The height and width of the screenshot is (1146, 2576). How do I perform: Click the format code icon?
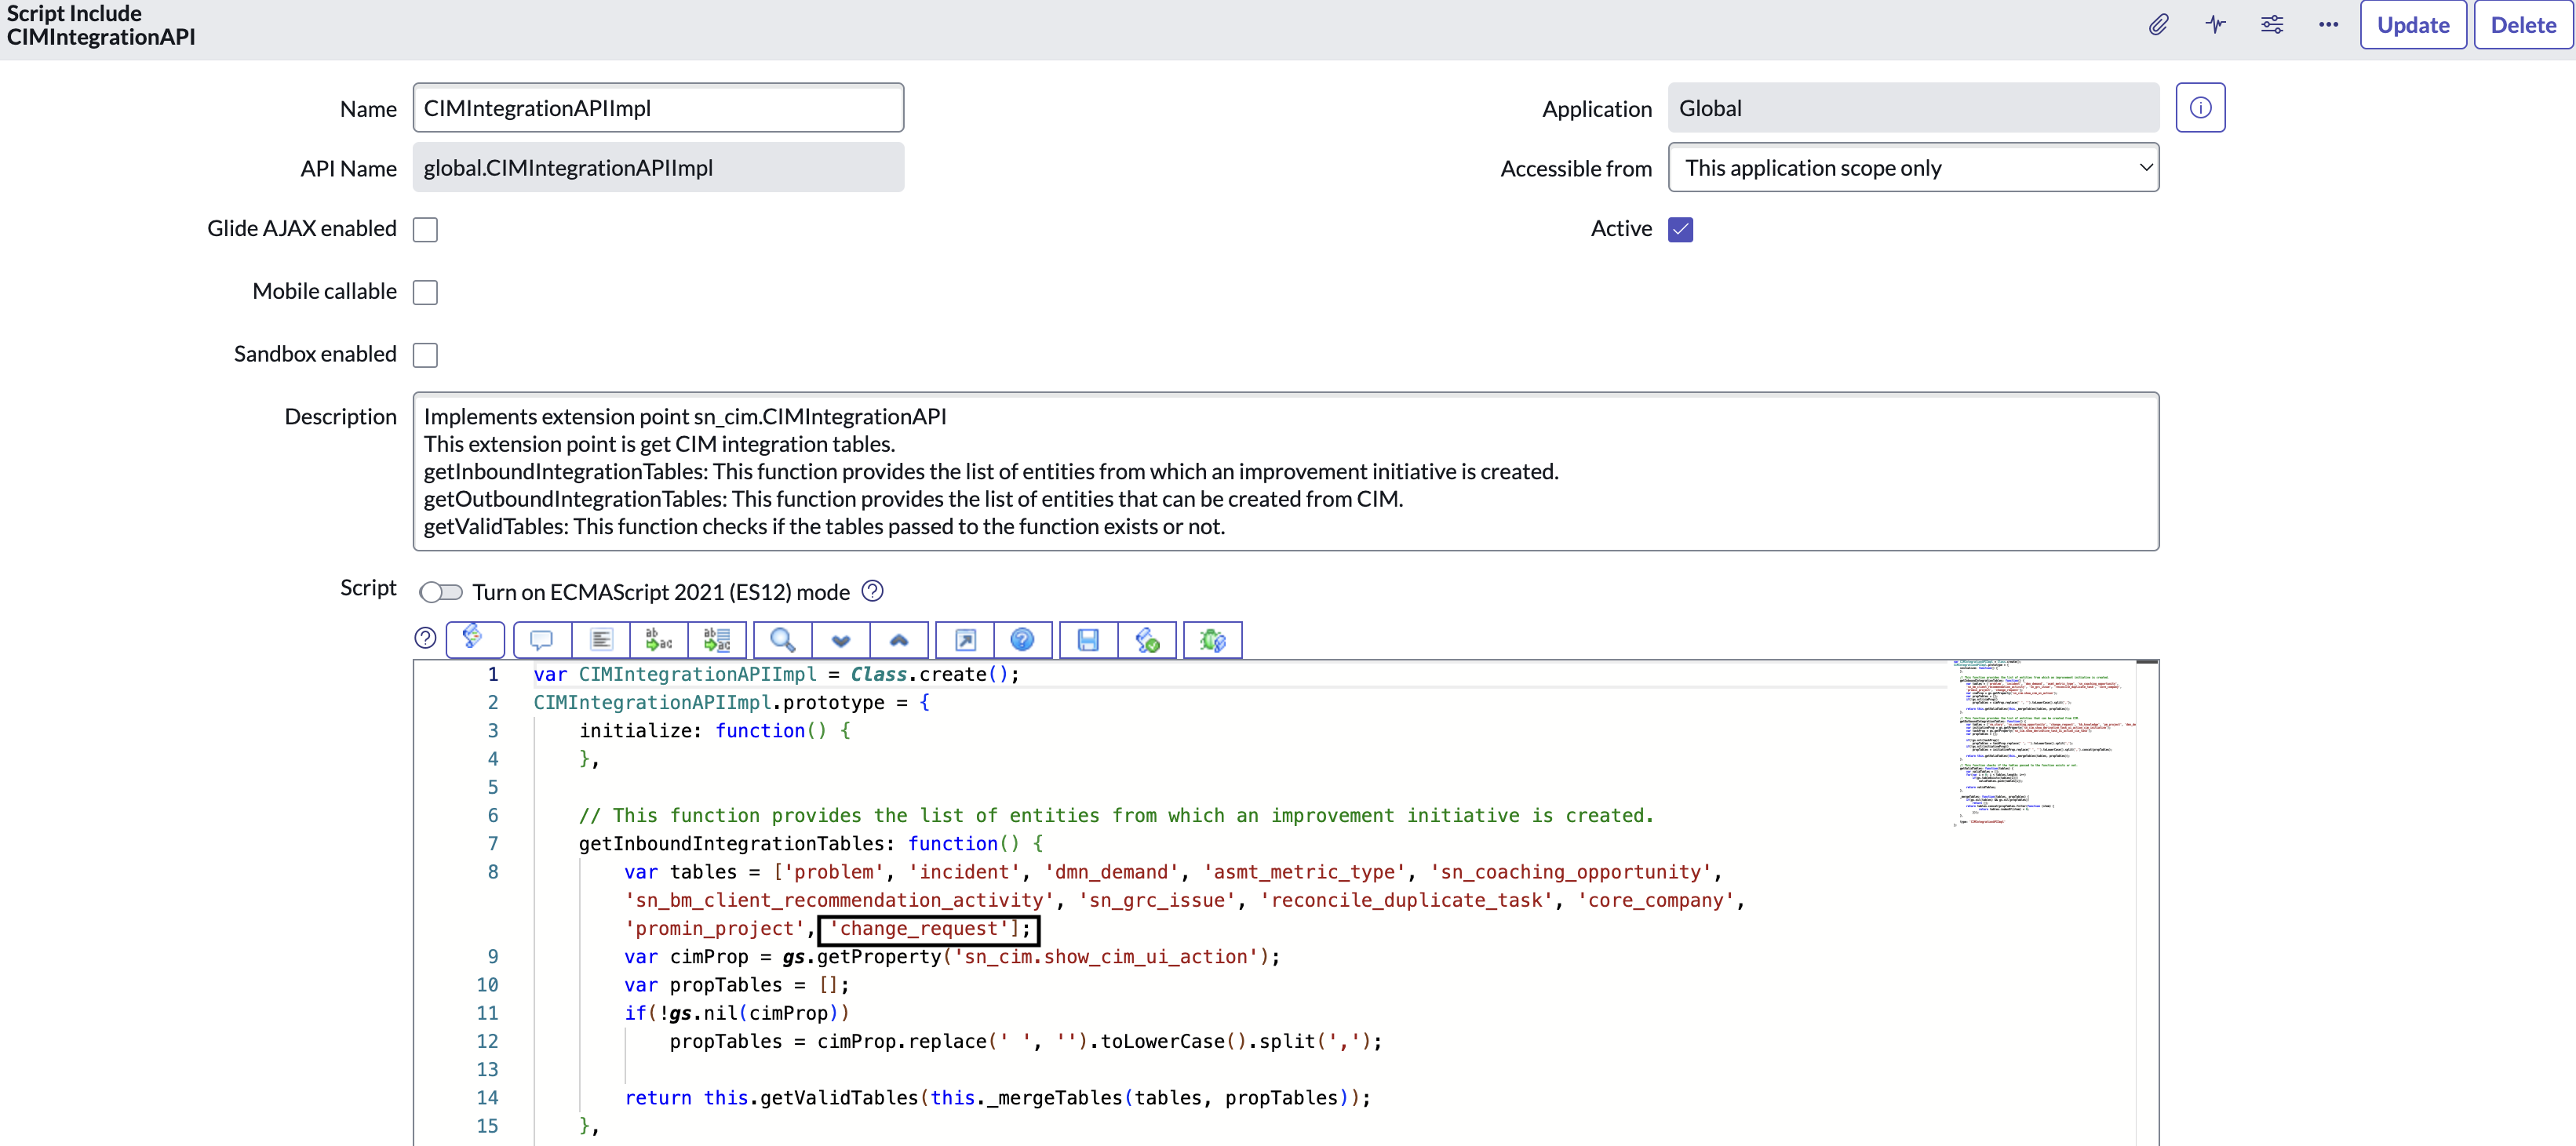pyautogui.click(x=601, y=640)
